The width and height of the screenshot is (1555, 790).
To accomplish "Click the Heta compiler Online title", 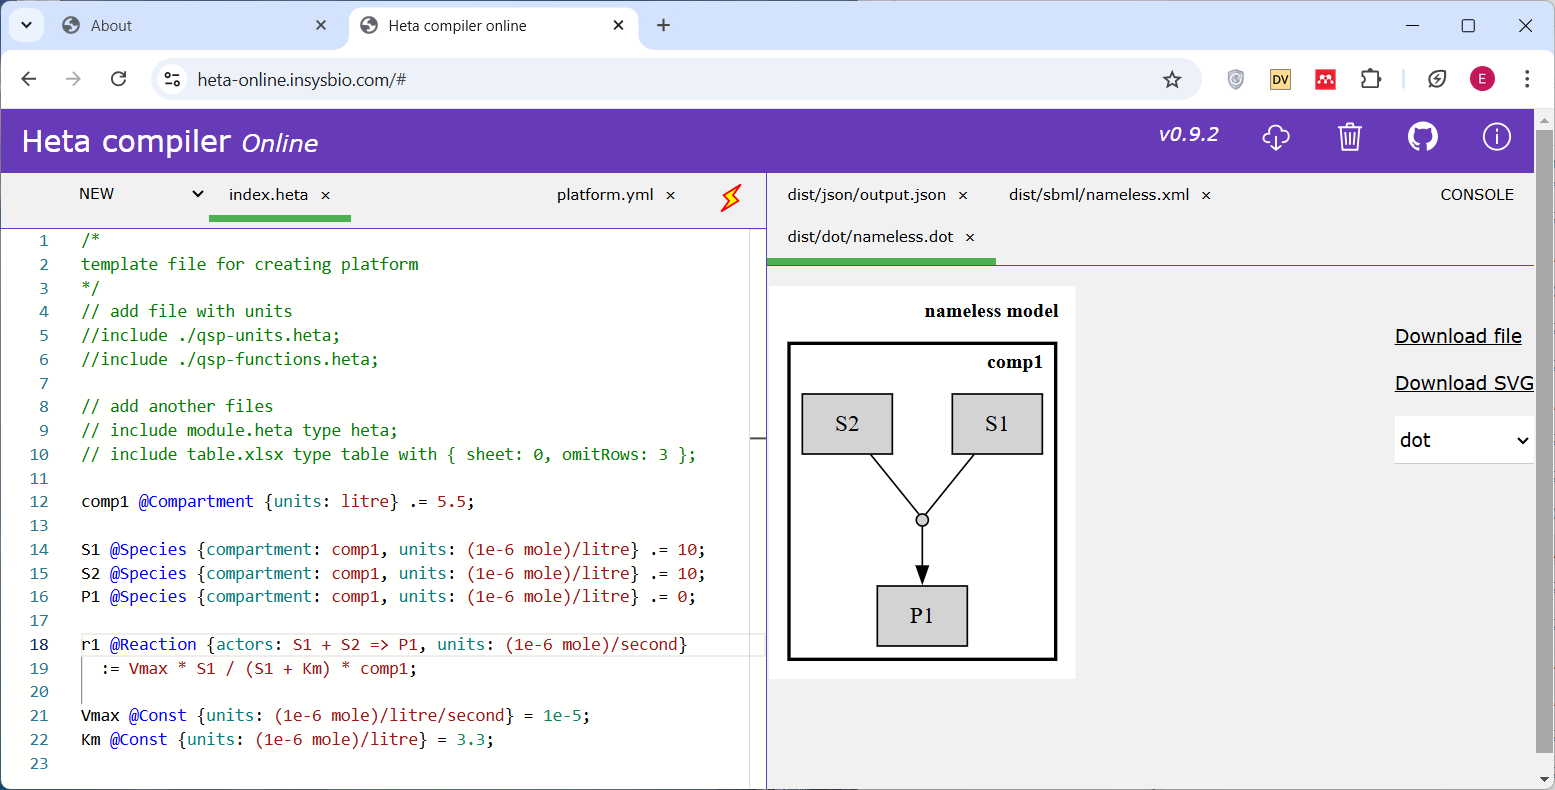I will pyautogui.click(x=170, y=142).
